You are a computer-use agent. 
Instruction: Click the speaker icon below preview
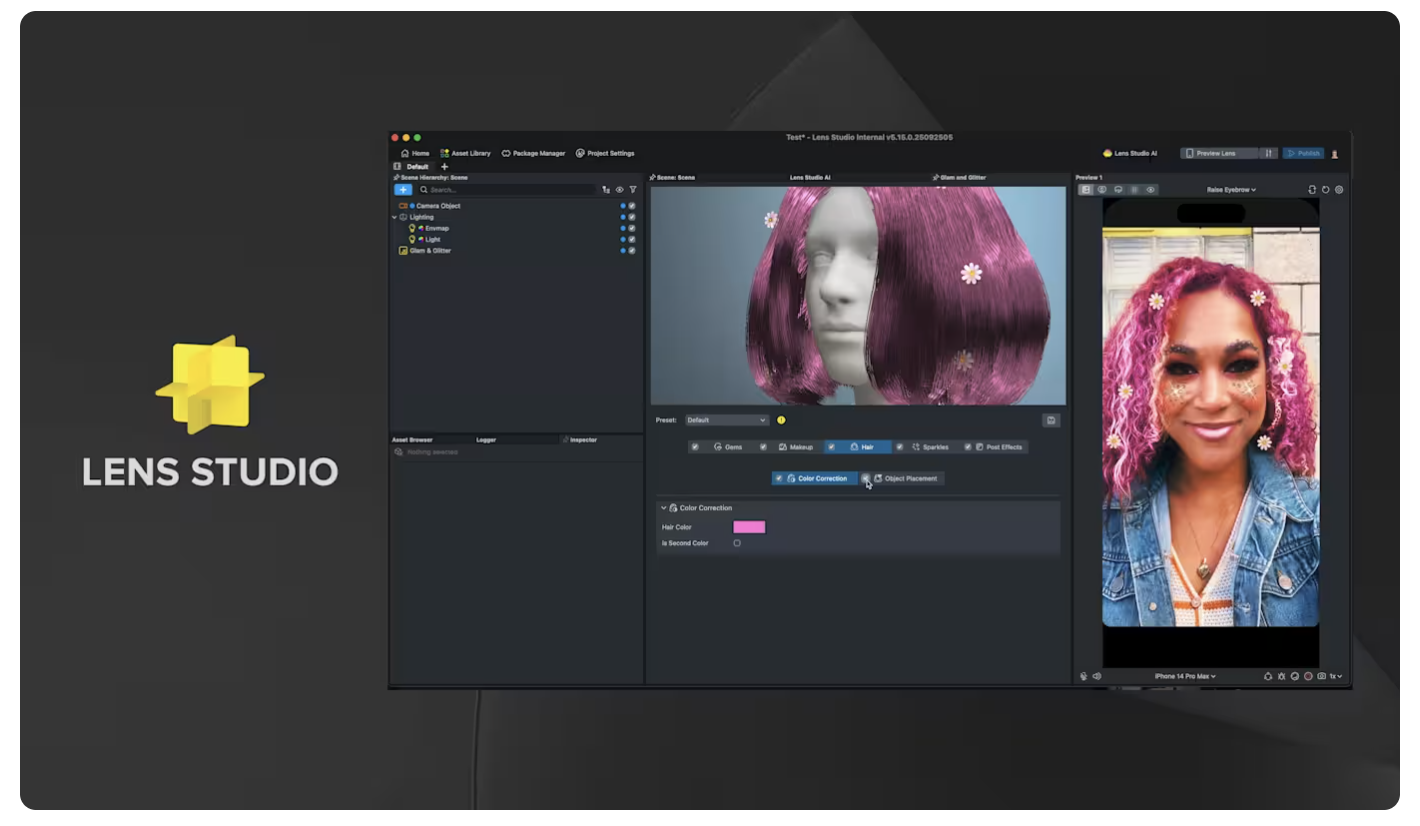[x=1097, y=676]
